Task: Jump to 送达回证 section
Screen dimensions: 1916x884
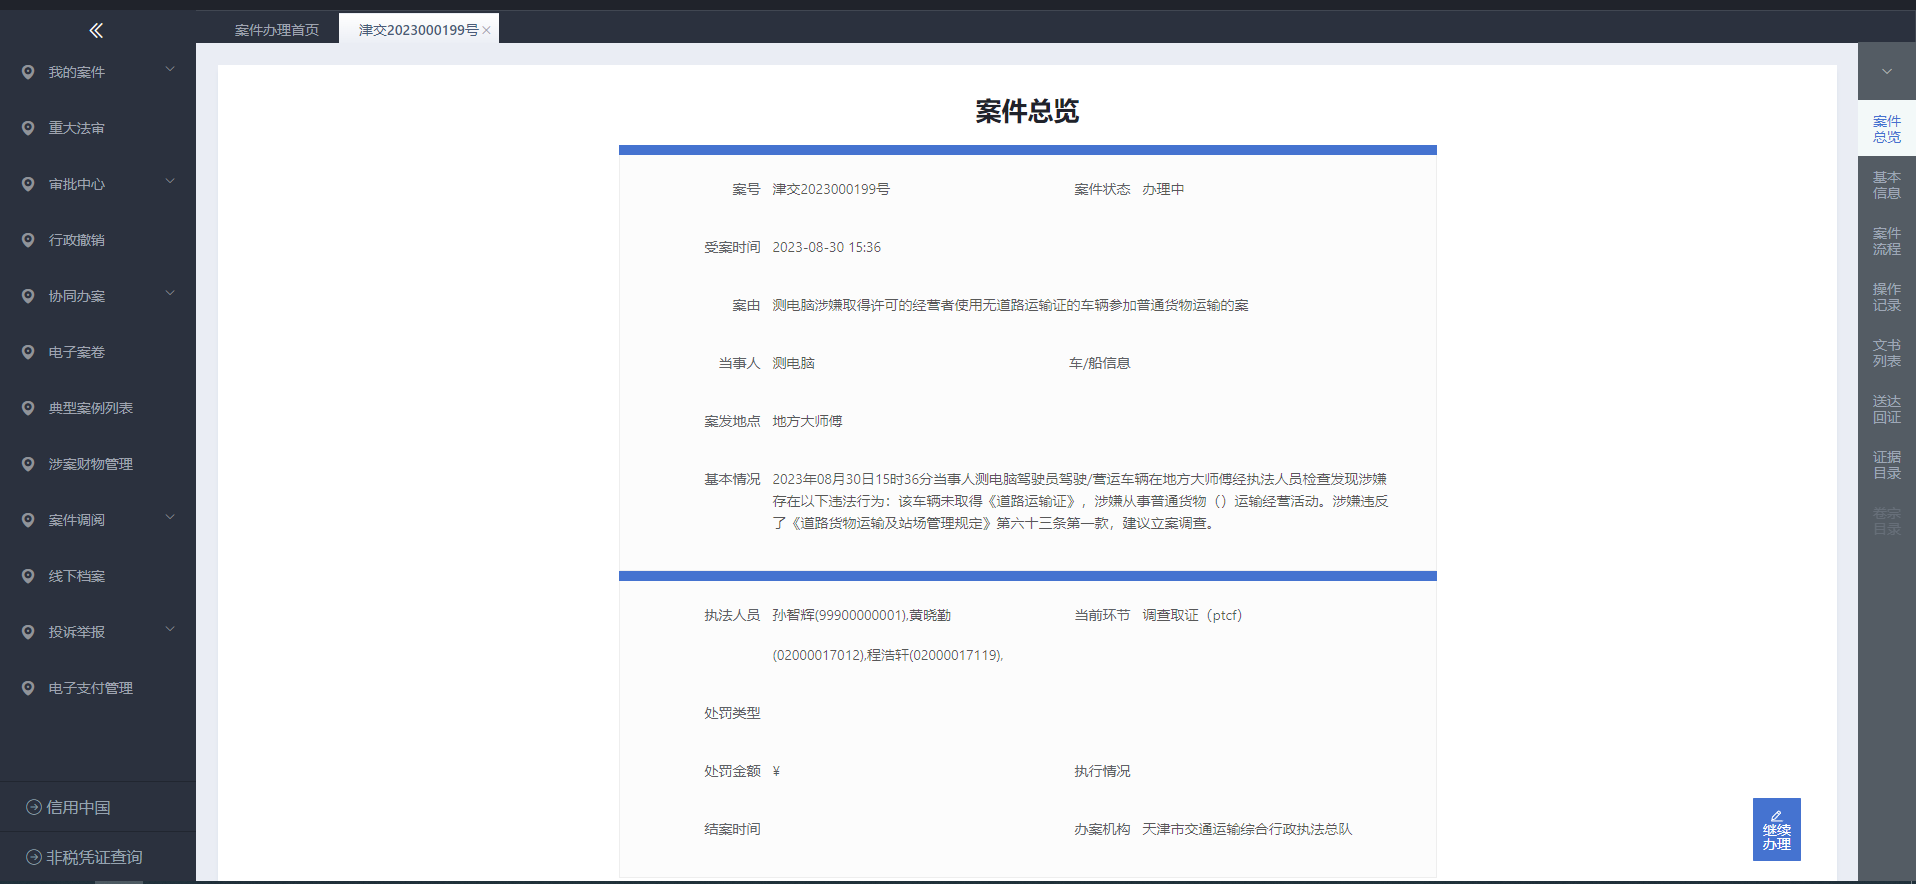Action: pos(1887,409)
